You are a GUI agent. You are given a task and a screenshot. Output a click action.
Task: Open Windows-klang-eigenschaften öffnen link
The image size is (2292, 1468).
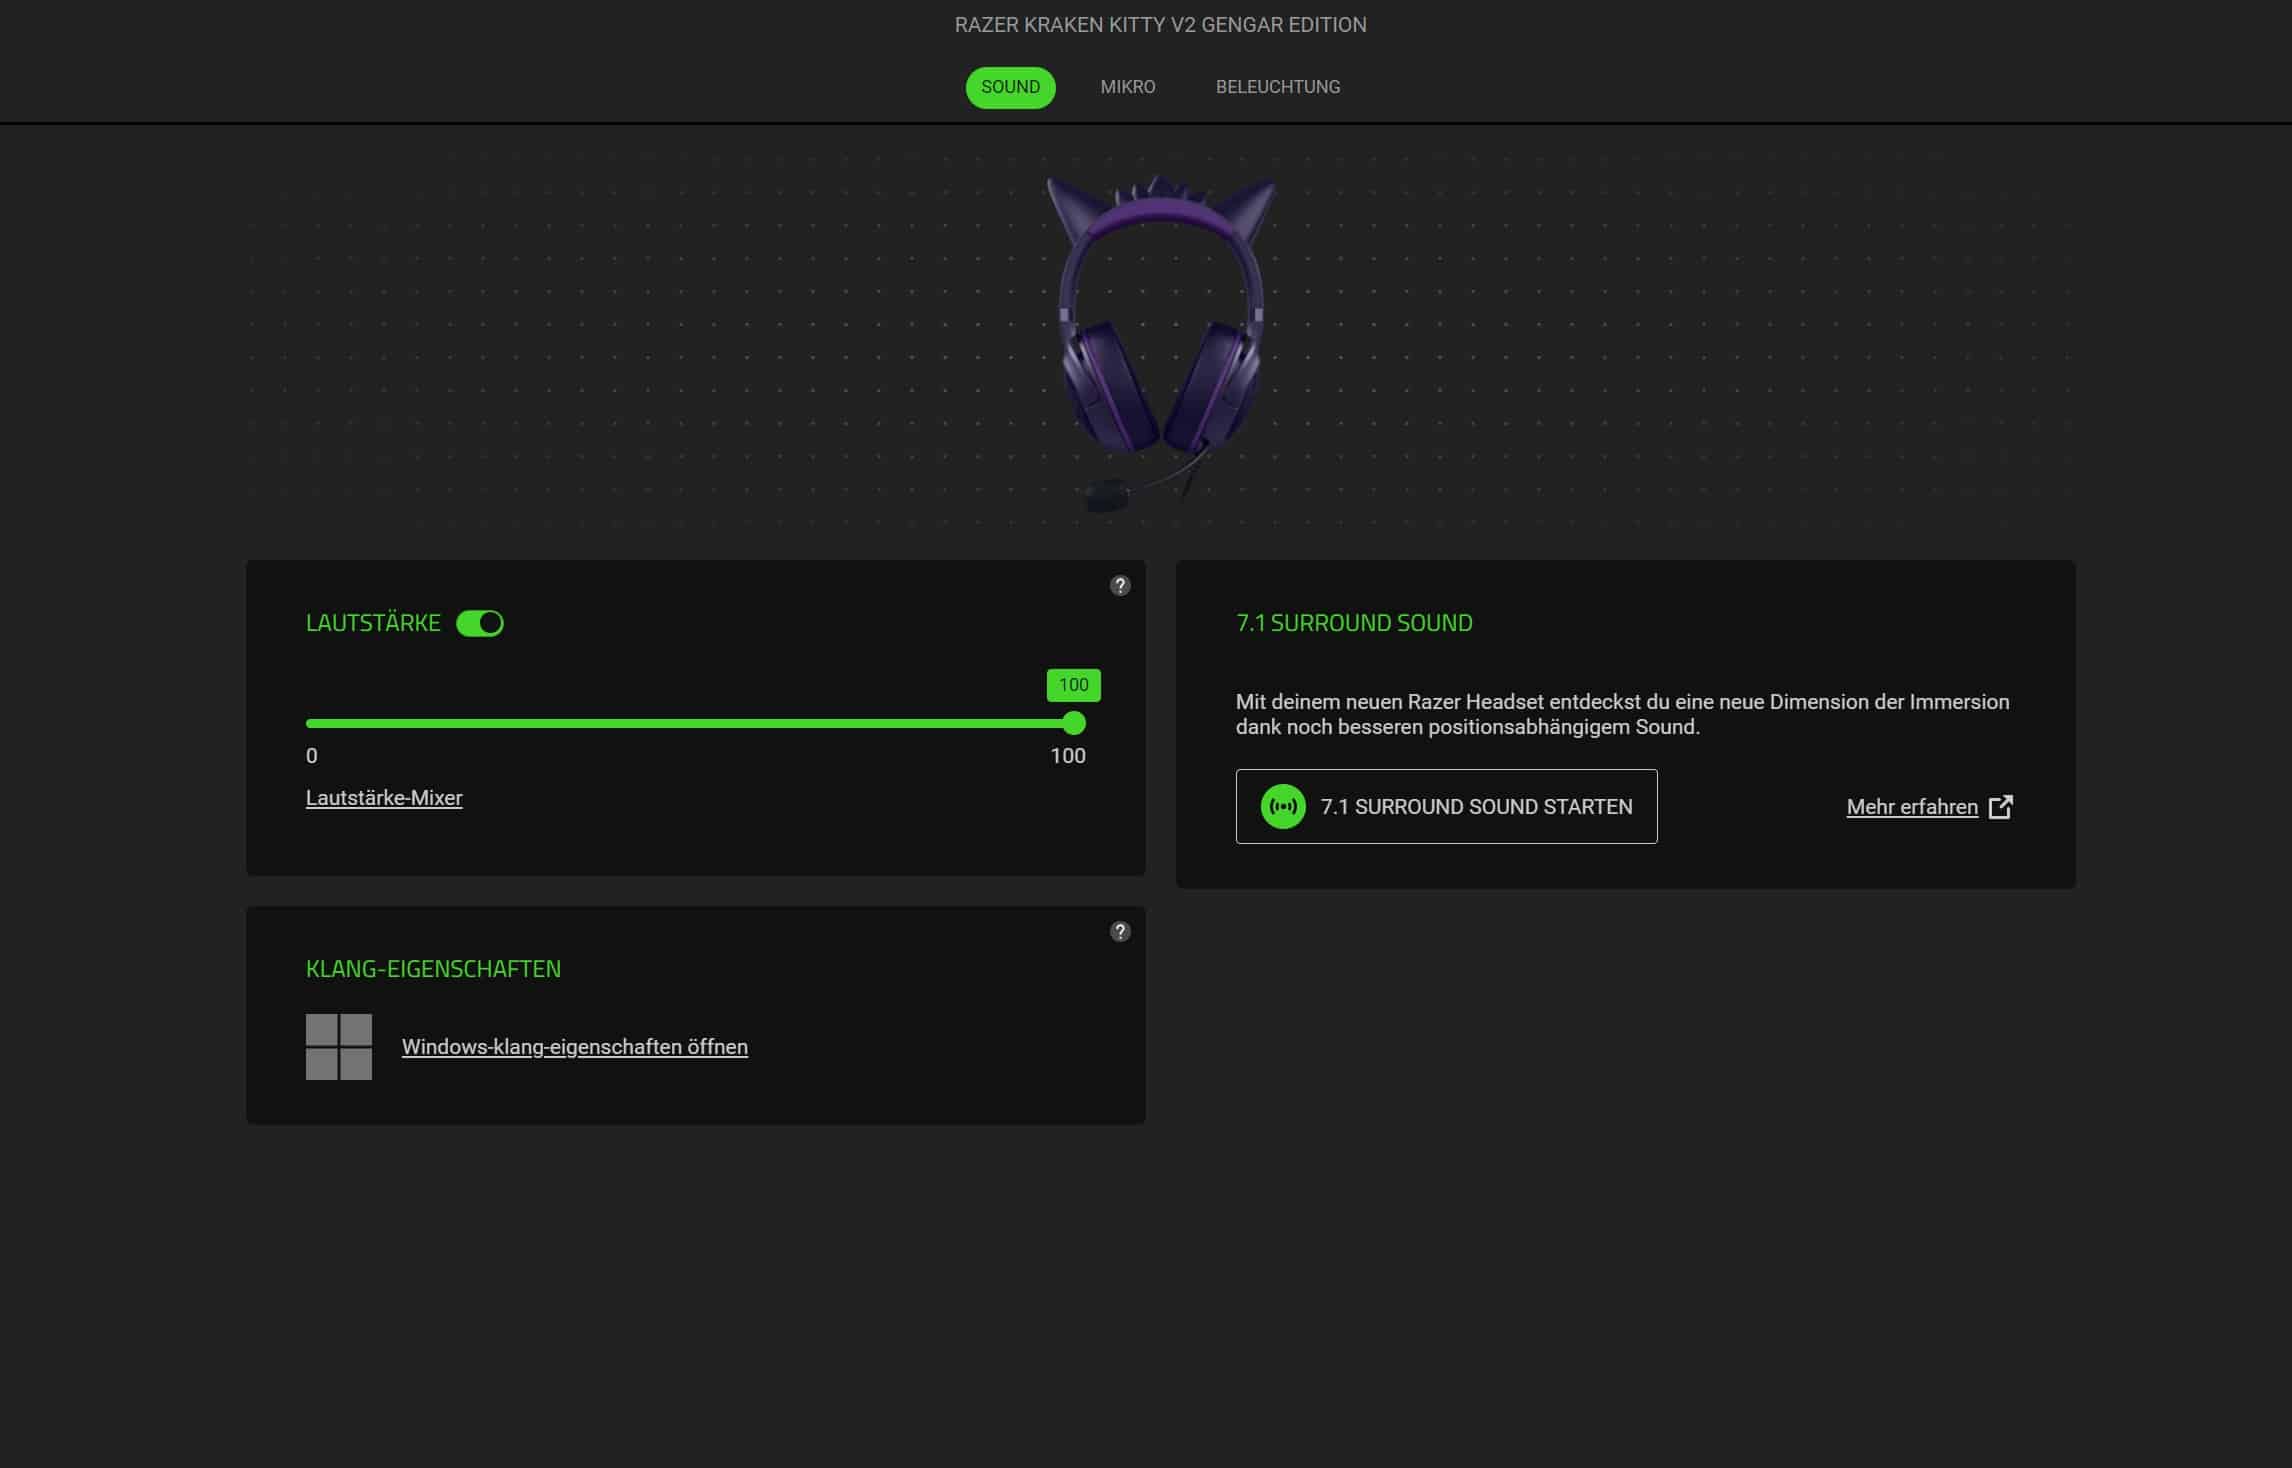[x=574, y=1047]
